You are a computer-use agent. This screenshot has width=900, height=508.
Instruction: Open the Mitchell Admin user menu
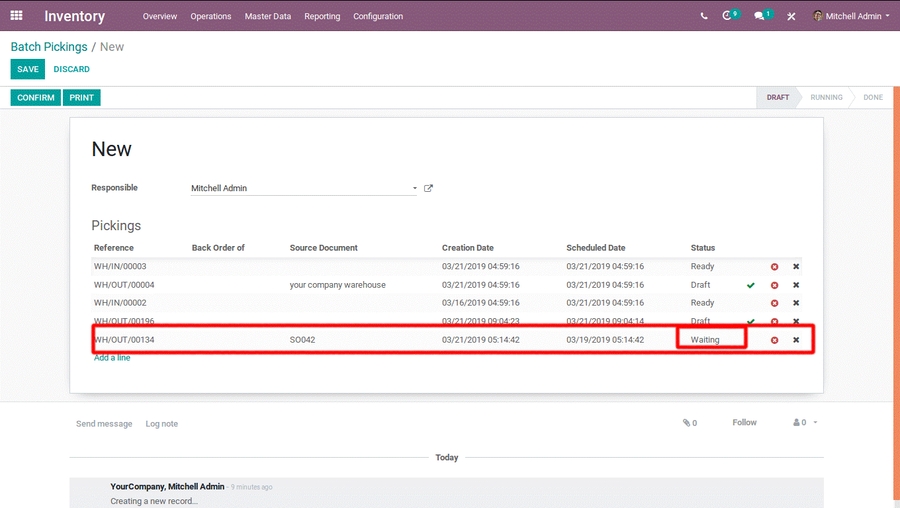[851, 16]
